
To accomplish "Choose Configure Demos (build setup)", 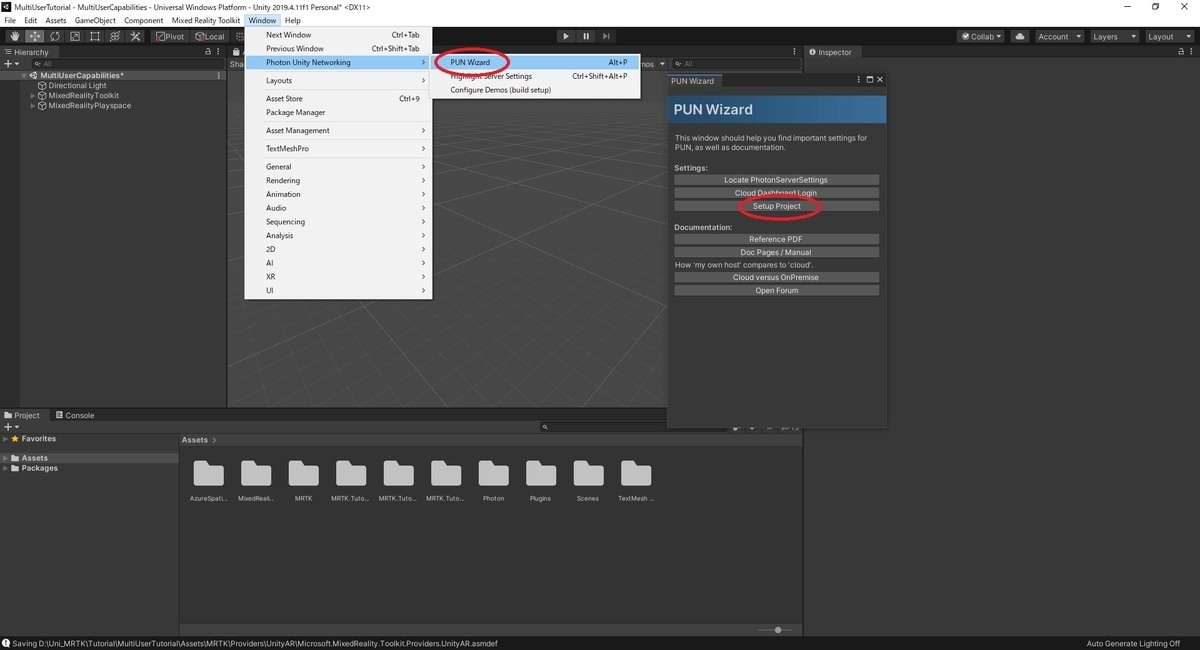I will [x=535, y=90].
